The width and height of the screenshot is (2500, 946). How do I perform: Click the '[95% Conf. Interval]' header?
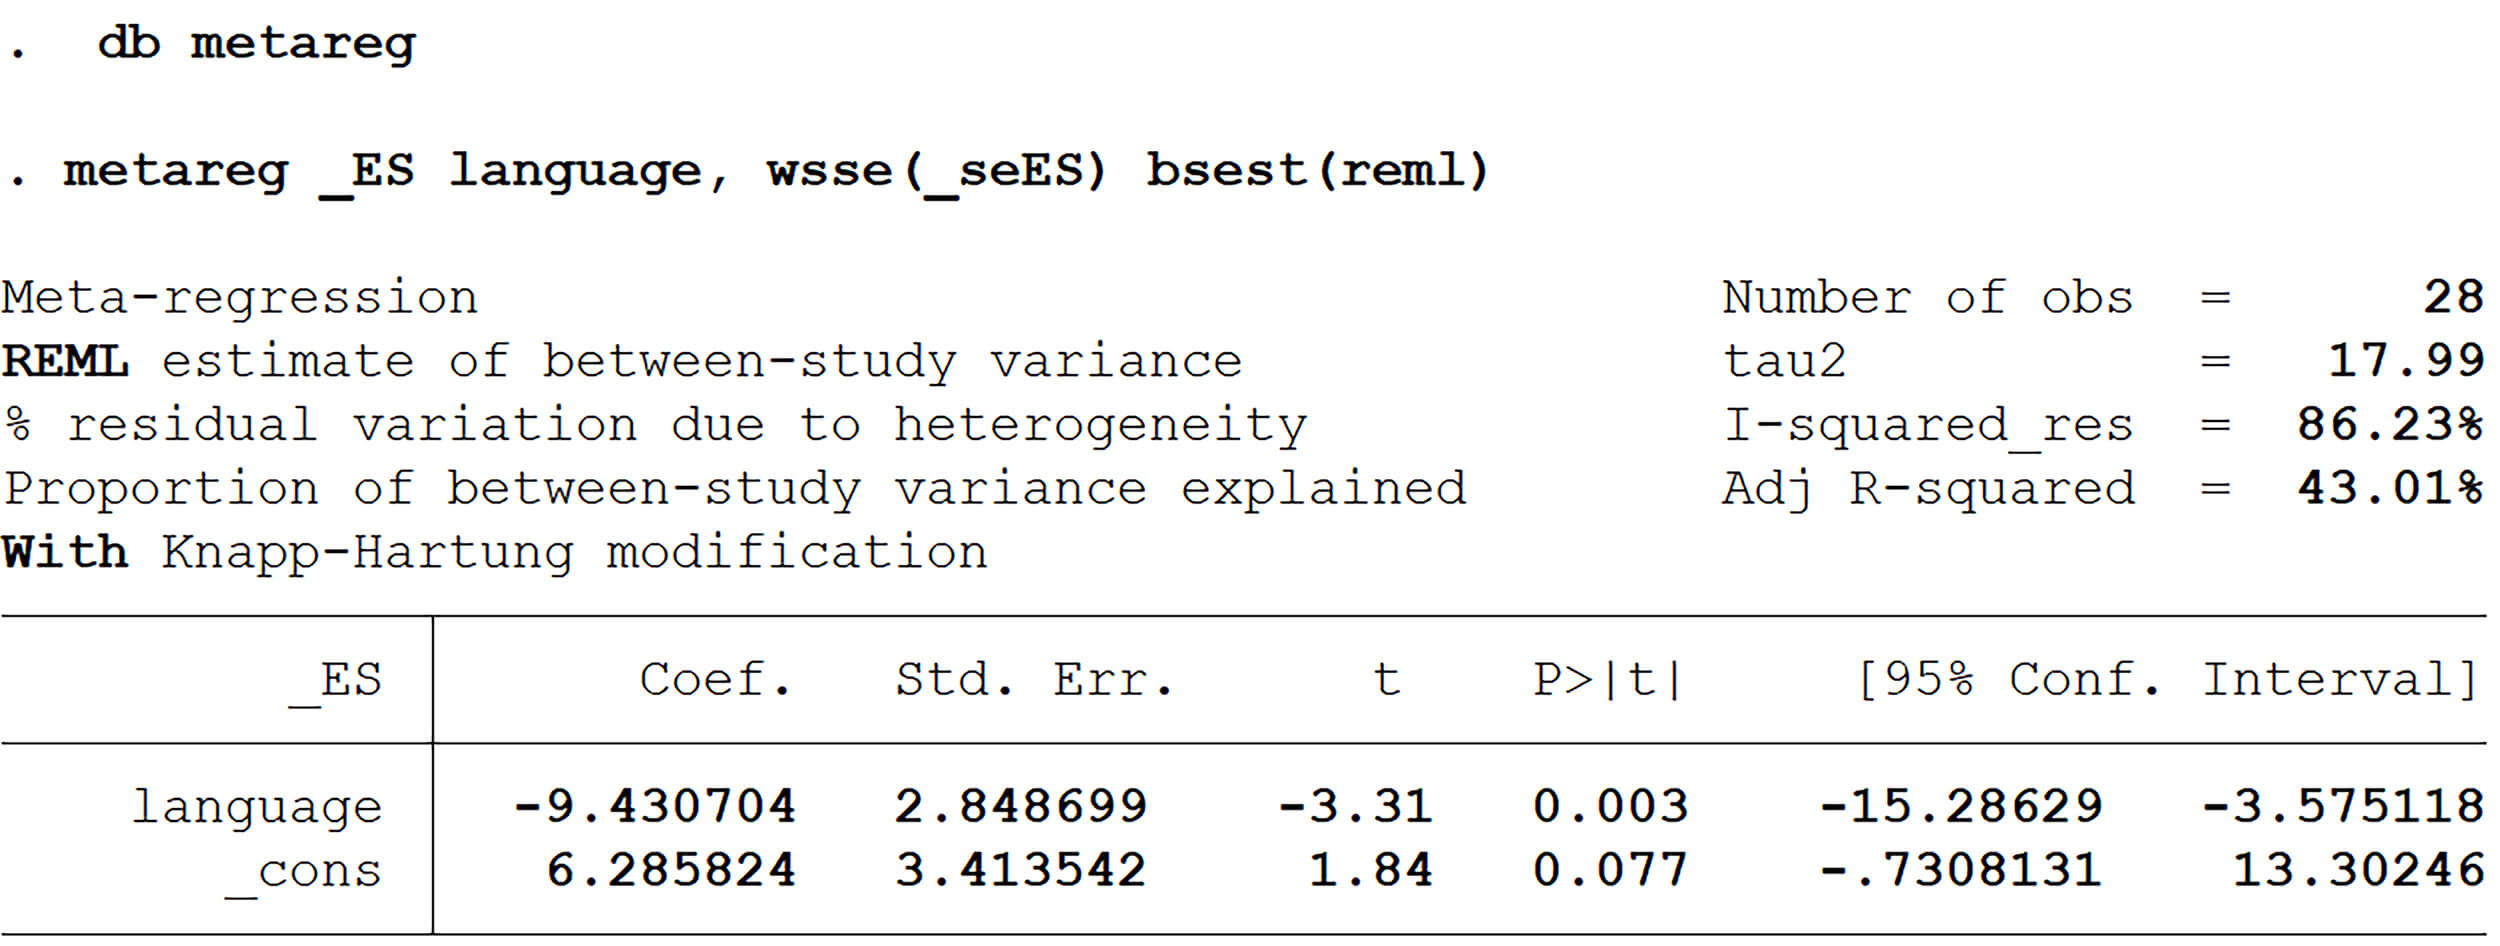tap(2165, 680)
